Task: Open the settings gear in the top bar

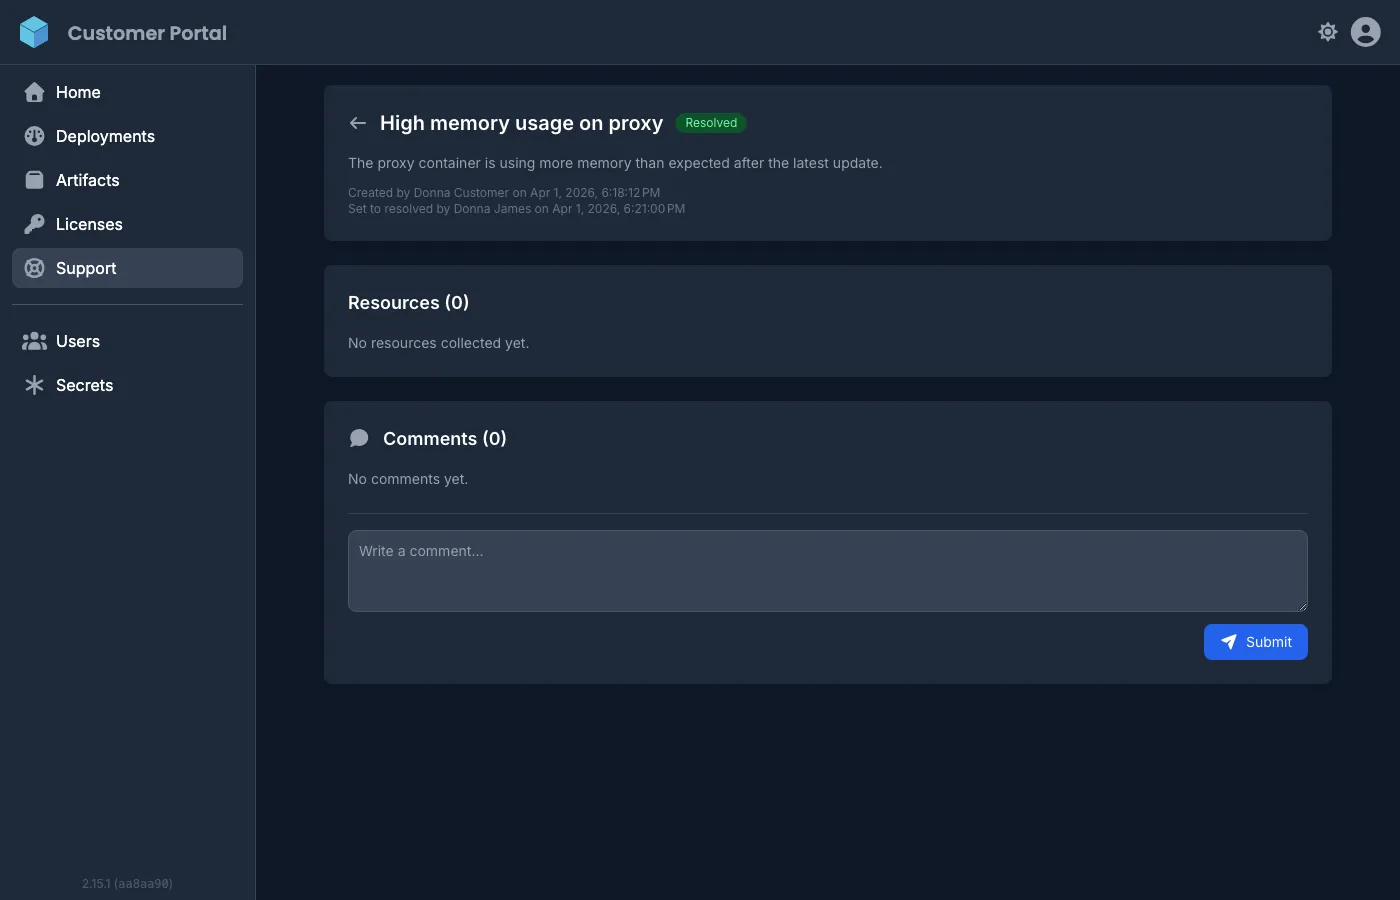Action: [1327, 31]
